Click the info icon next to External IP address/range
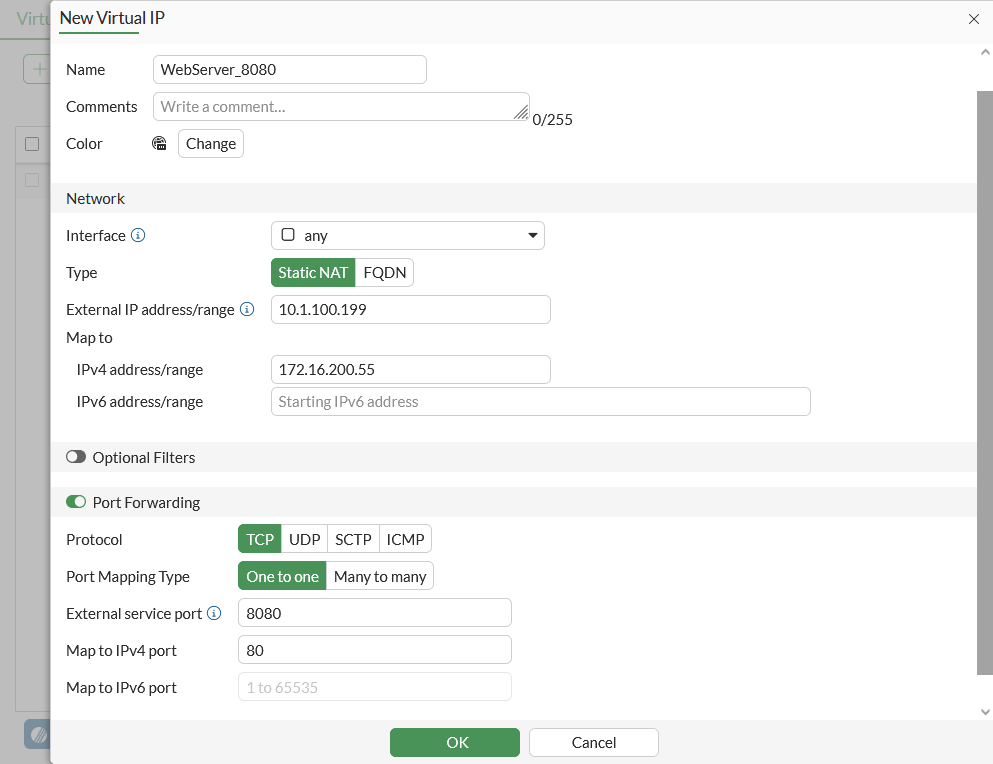993x764 pixels. (x=246, y=309)
